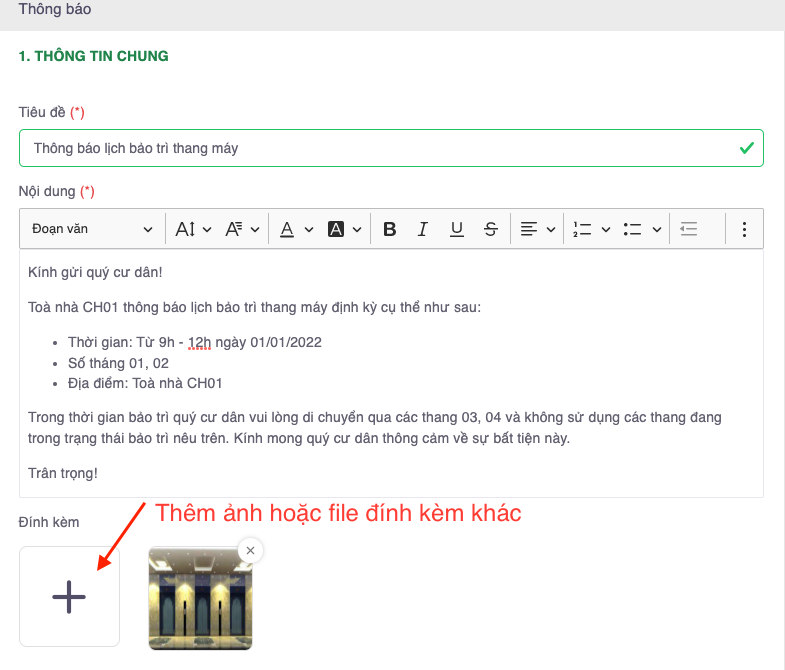Show more toolbar items via three dots
This screenshot has height=670, width=785.
point(744,229)
